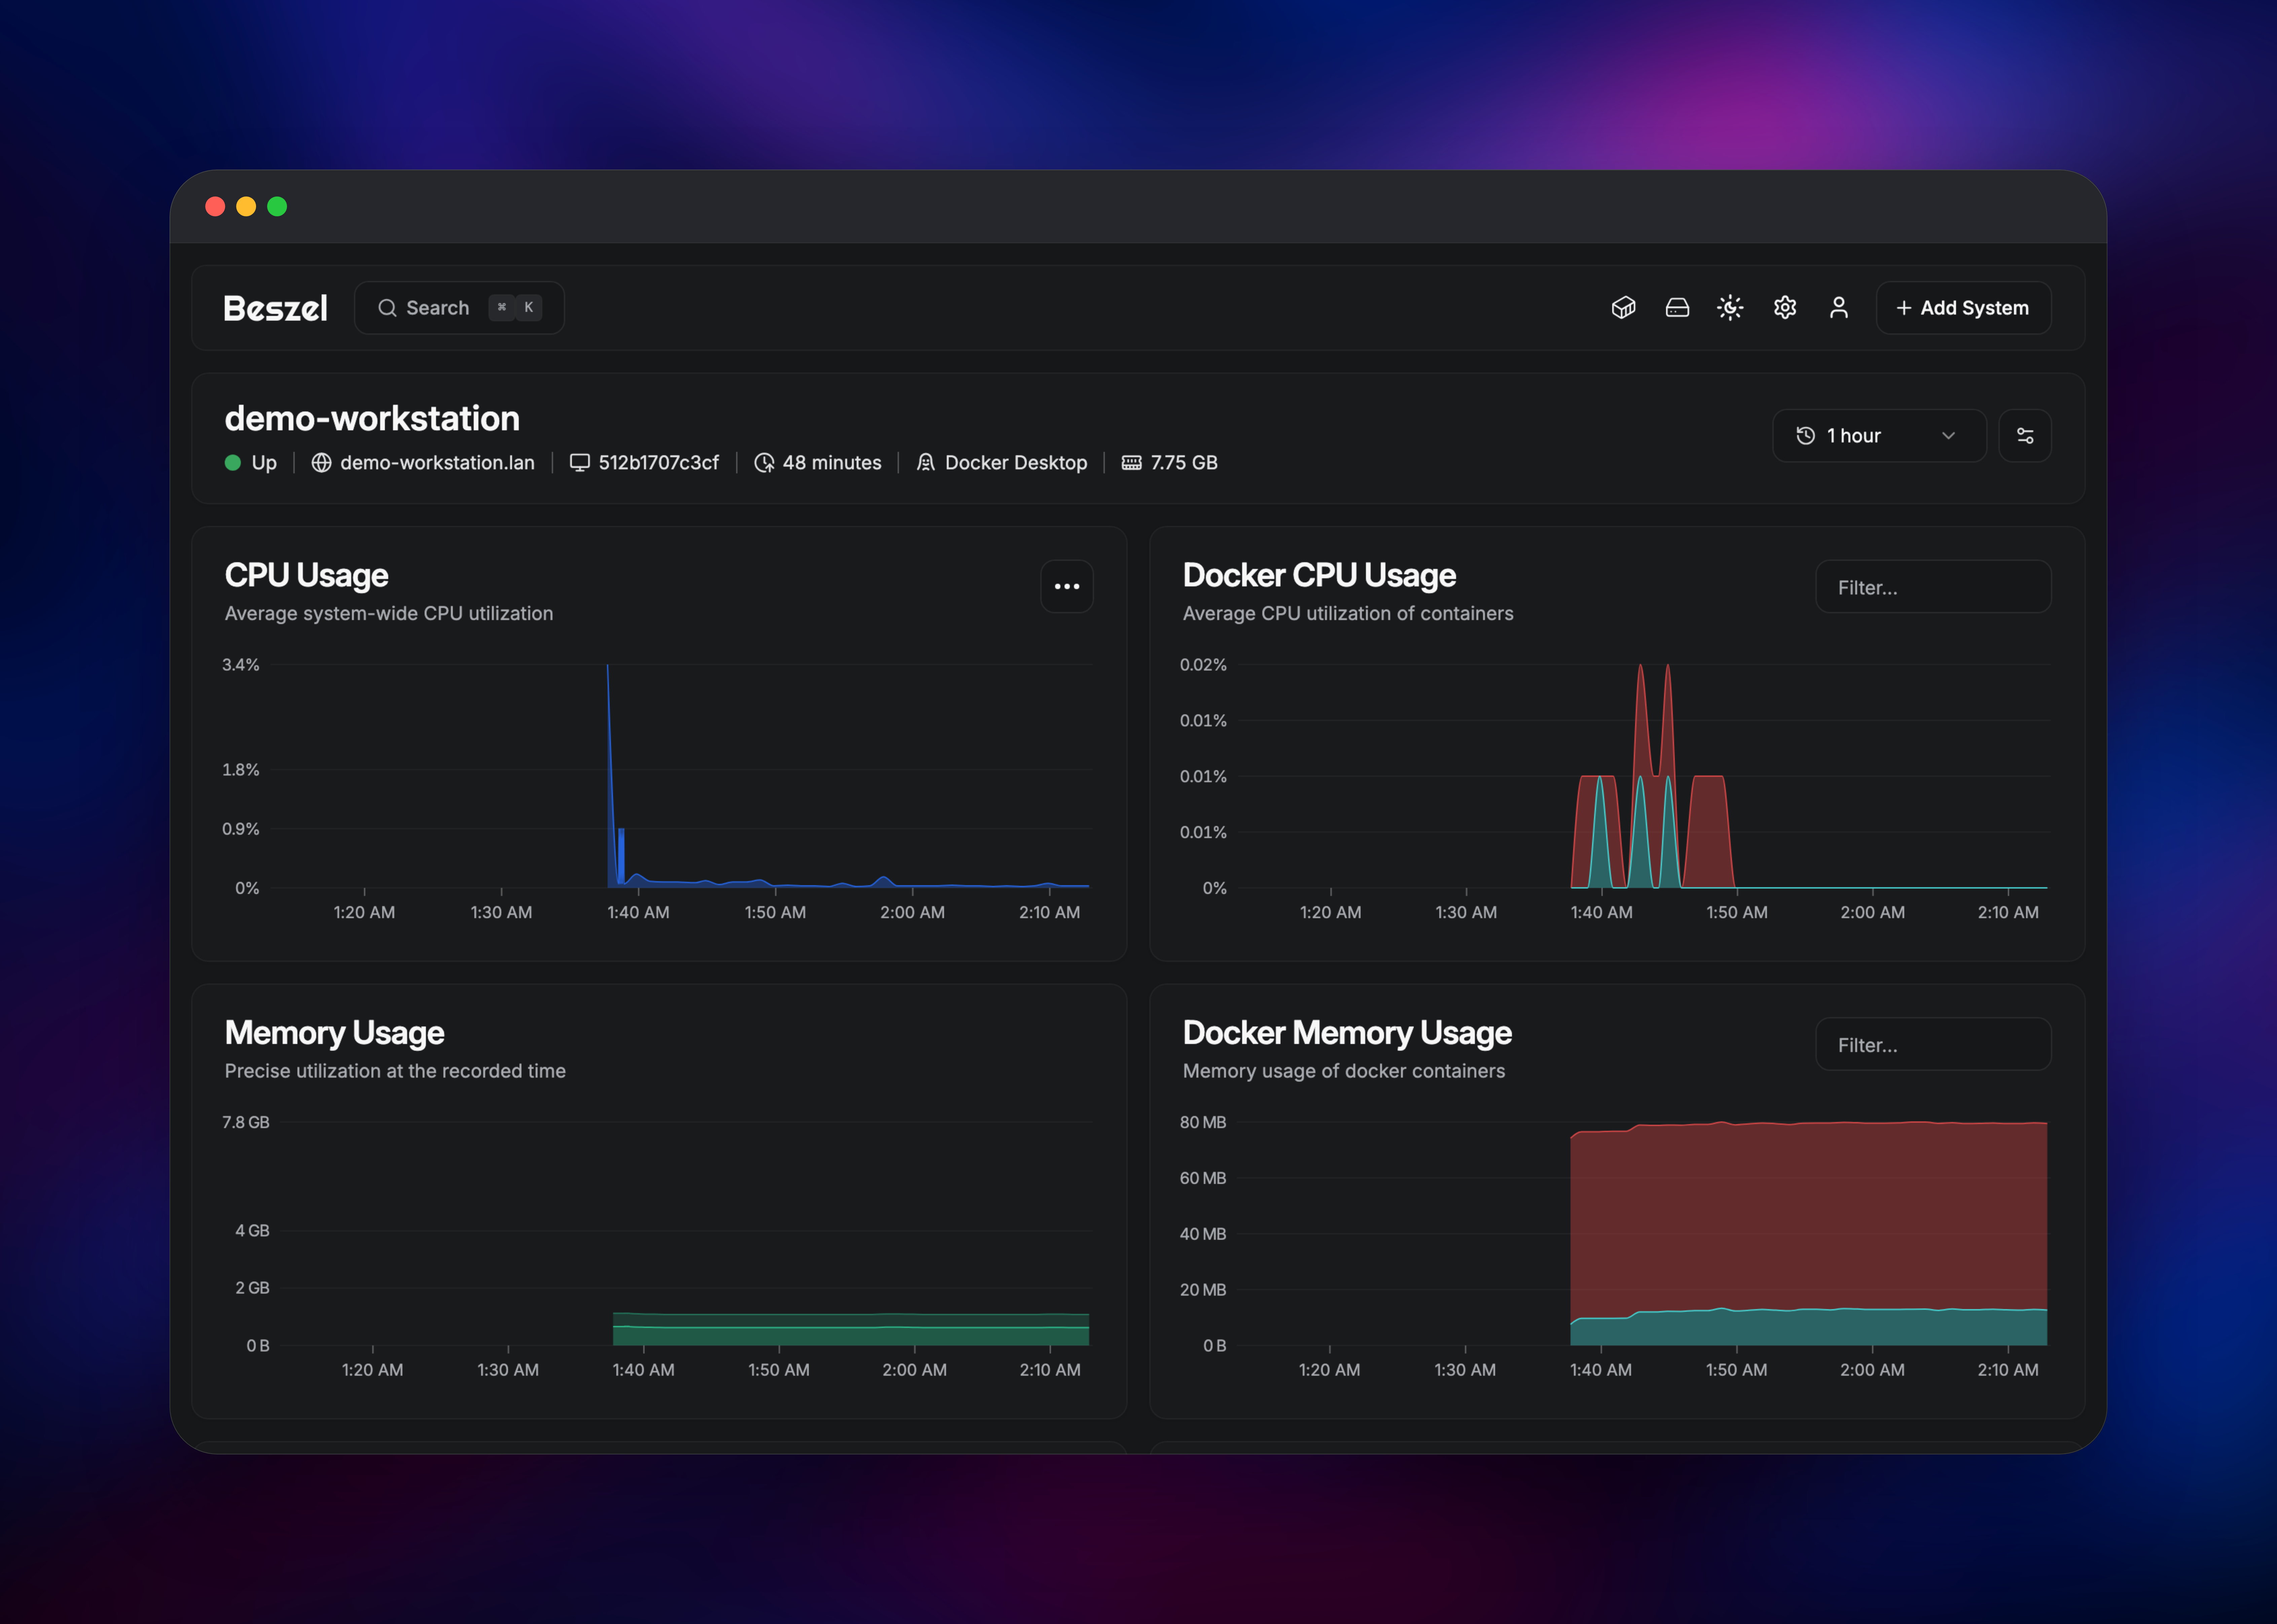Click the 48 minutes uptime text
Viewport: 2277px width, 1624px height.
pyautogui.click(x=832, y=463)
